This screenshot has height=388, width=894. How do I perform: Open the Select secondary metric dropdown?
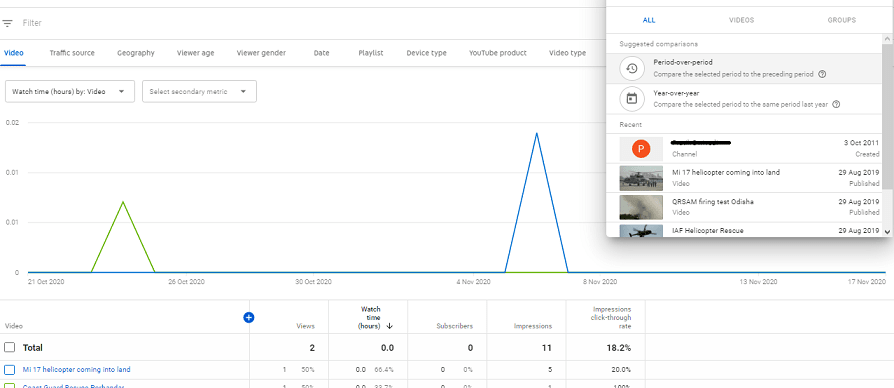199,91
